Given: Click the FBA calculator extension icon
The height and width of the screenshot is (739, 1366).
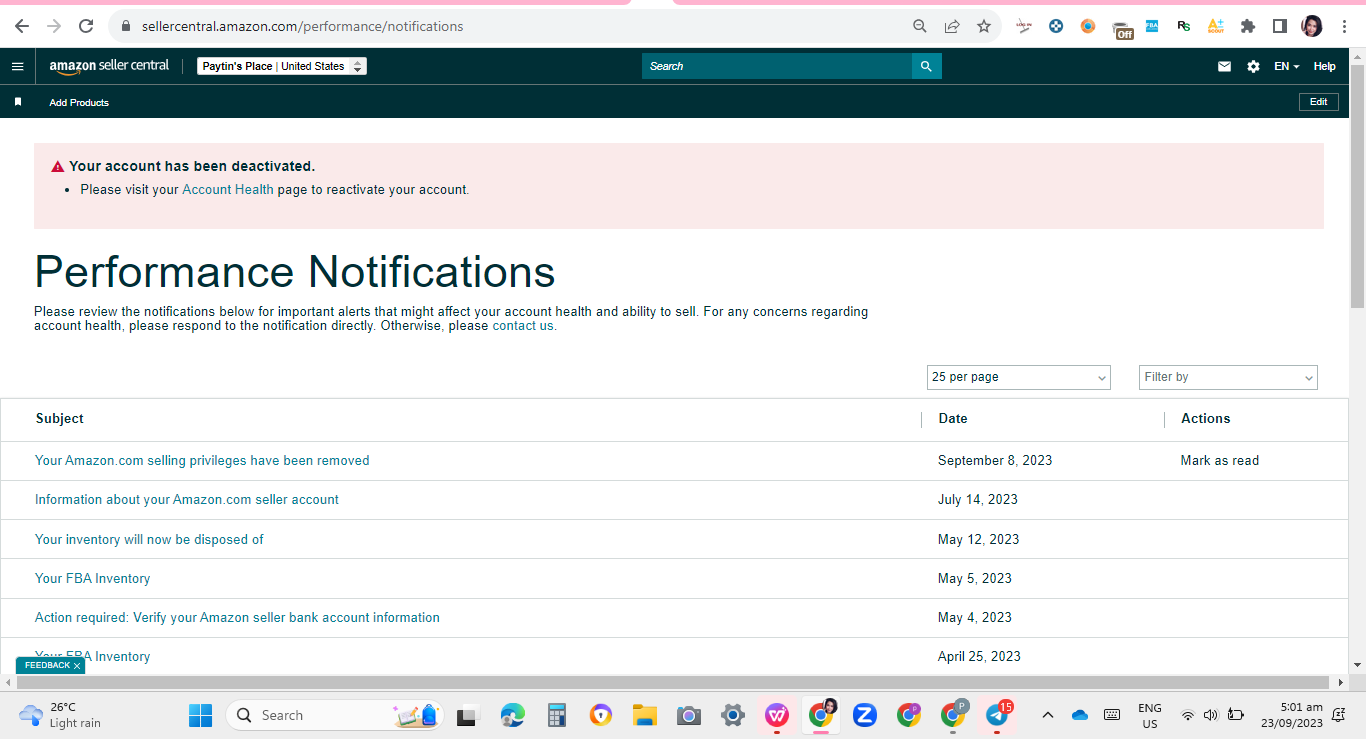Looking at the screenshot, I should (1152, 26).
